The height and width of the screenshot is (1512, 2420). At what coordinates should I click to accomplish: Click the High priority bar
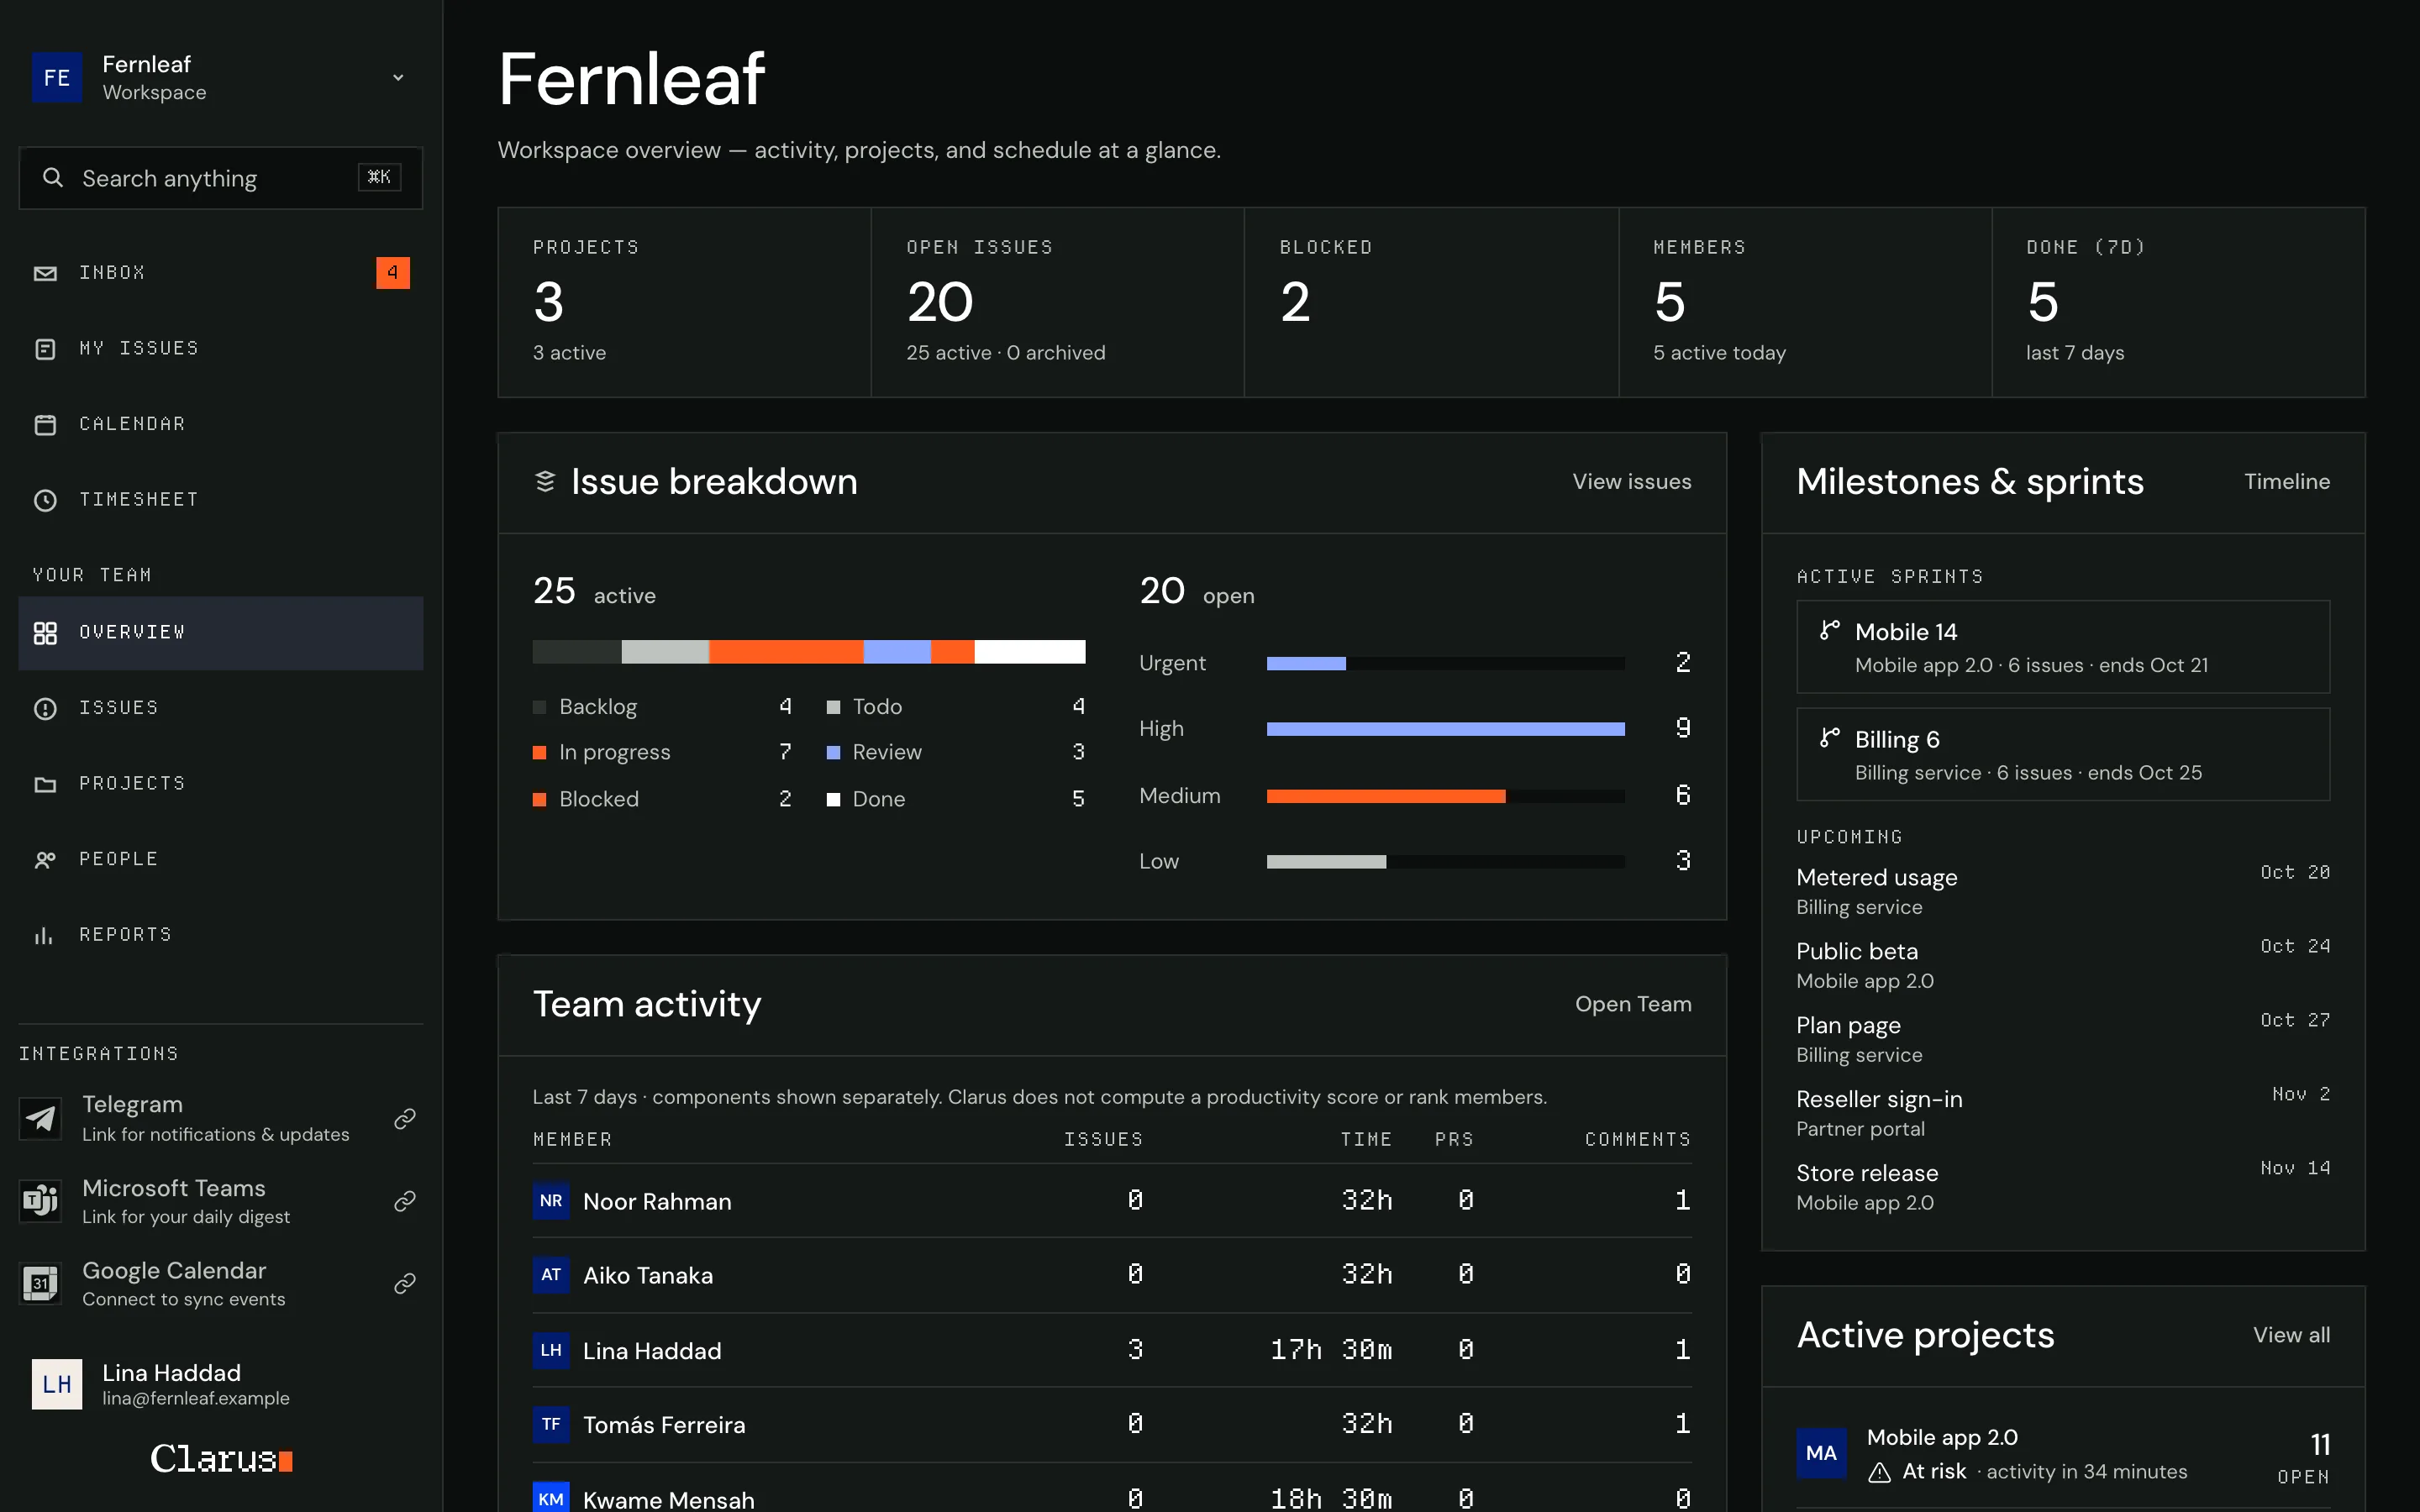click(1445, 729)
